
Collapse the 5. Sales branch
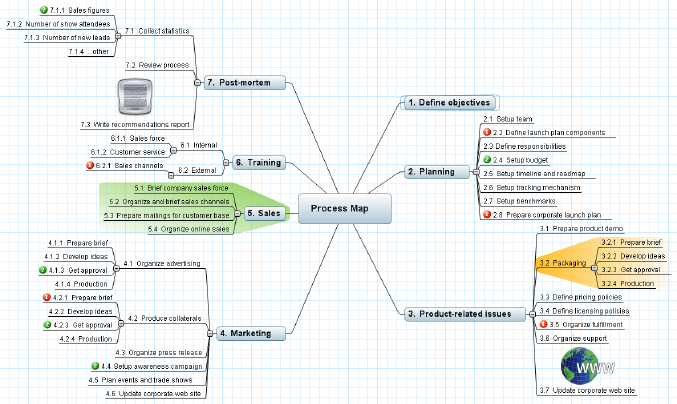click(237, 213)
